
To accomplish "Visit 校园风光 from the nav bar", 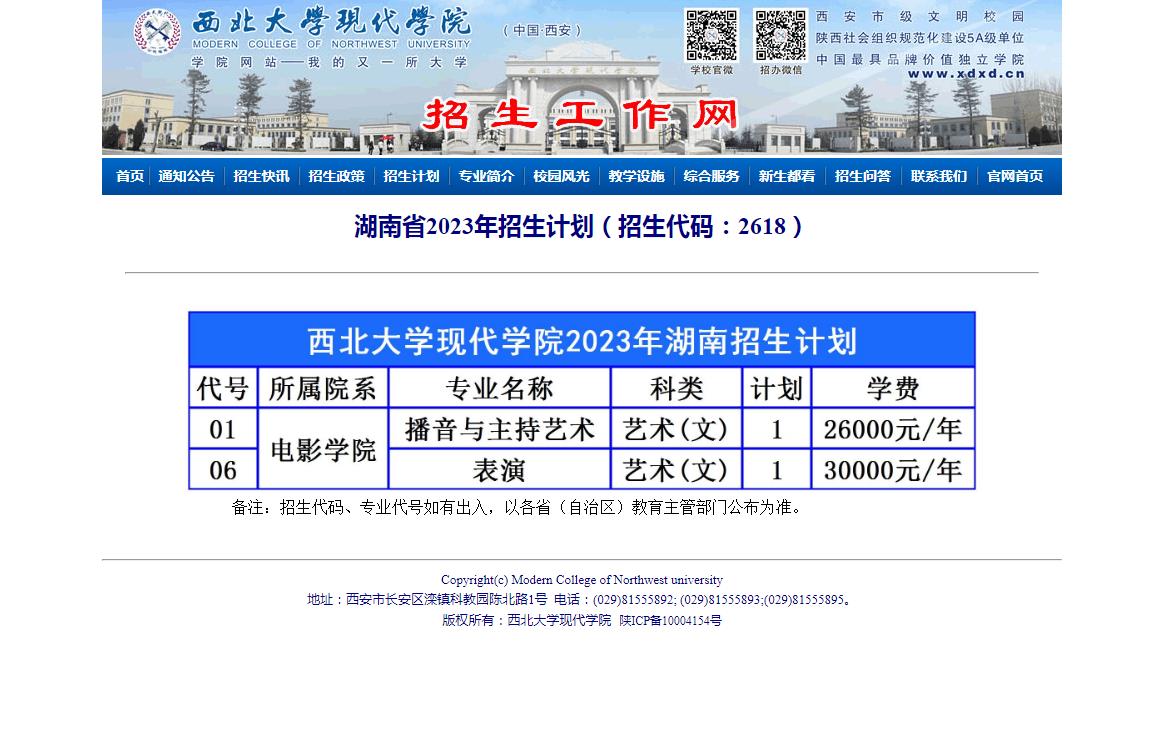I will [x=561, y=176].
